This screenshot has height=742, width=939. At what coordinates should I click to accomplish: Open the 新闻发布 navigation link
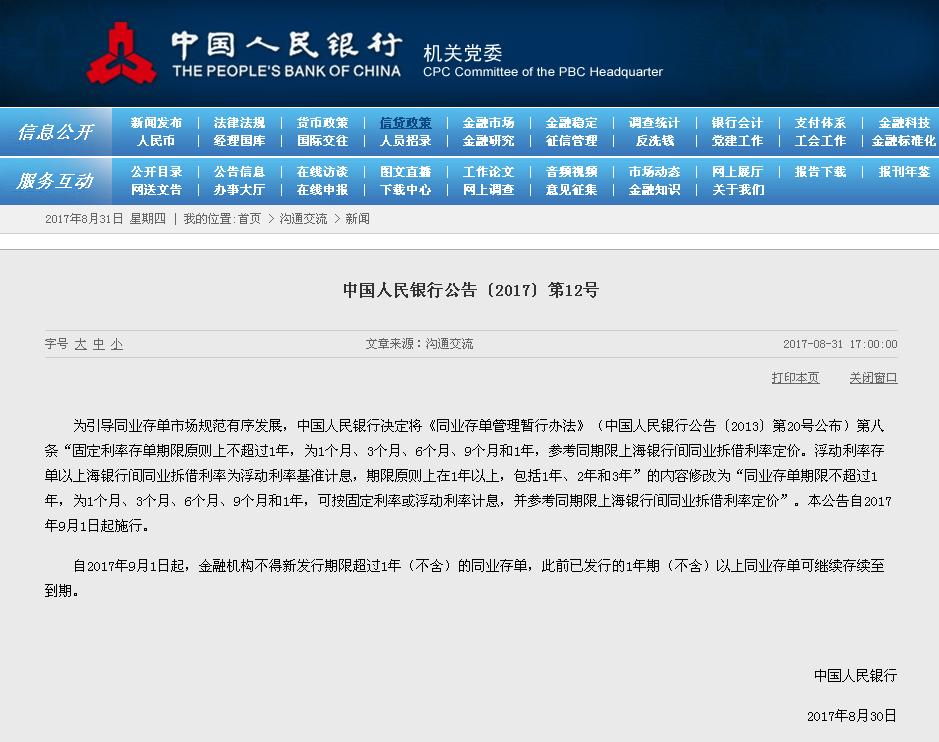[156, 123]
